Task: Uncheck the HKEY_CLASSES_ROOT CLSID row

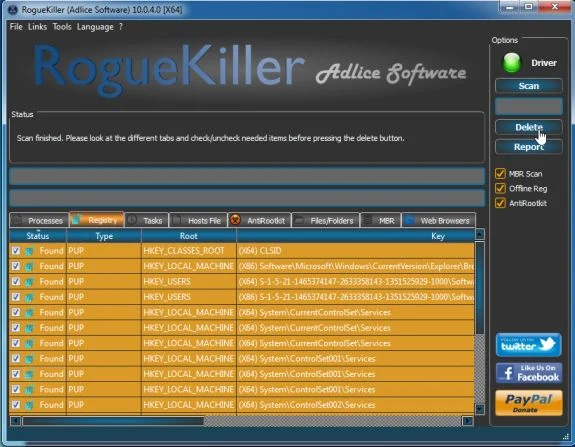Action: (x=16, y=251)
